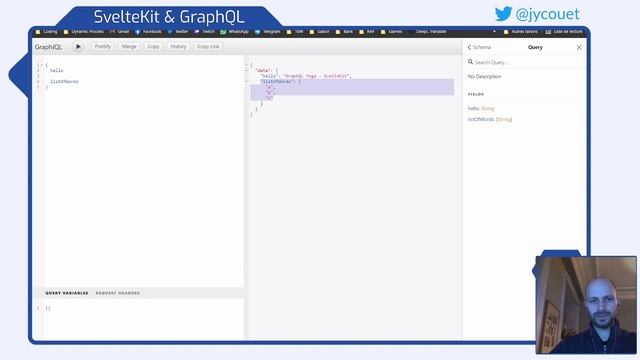This screenshot has height=360, width=640.
Task: Click the "GraphQL Yoga - SvelteKit" result value
Action: pos(317,76)
